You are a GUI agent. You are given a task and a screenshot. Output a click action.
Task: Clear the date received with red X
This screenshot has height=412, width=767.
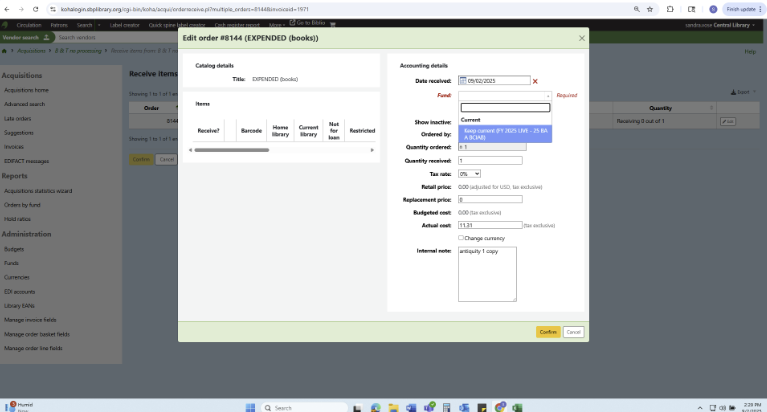coord(535,81)
